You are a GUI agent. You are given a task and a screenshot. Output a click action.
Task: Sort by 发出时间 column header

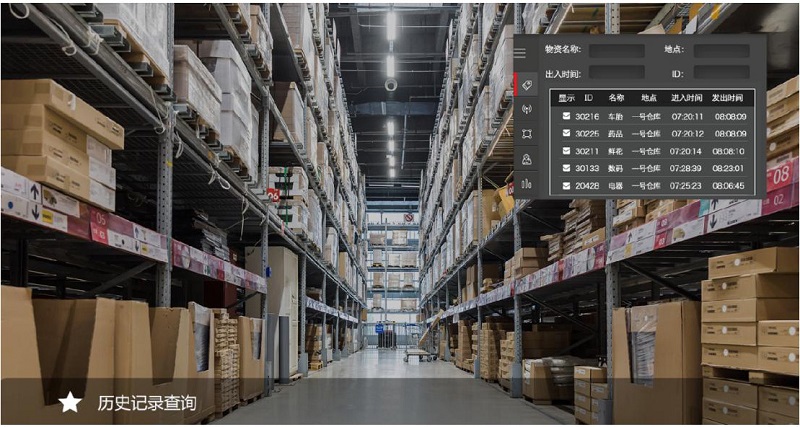pos(728,98)
